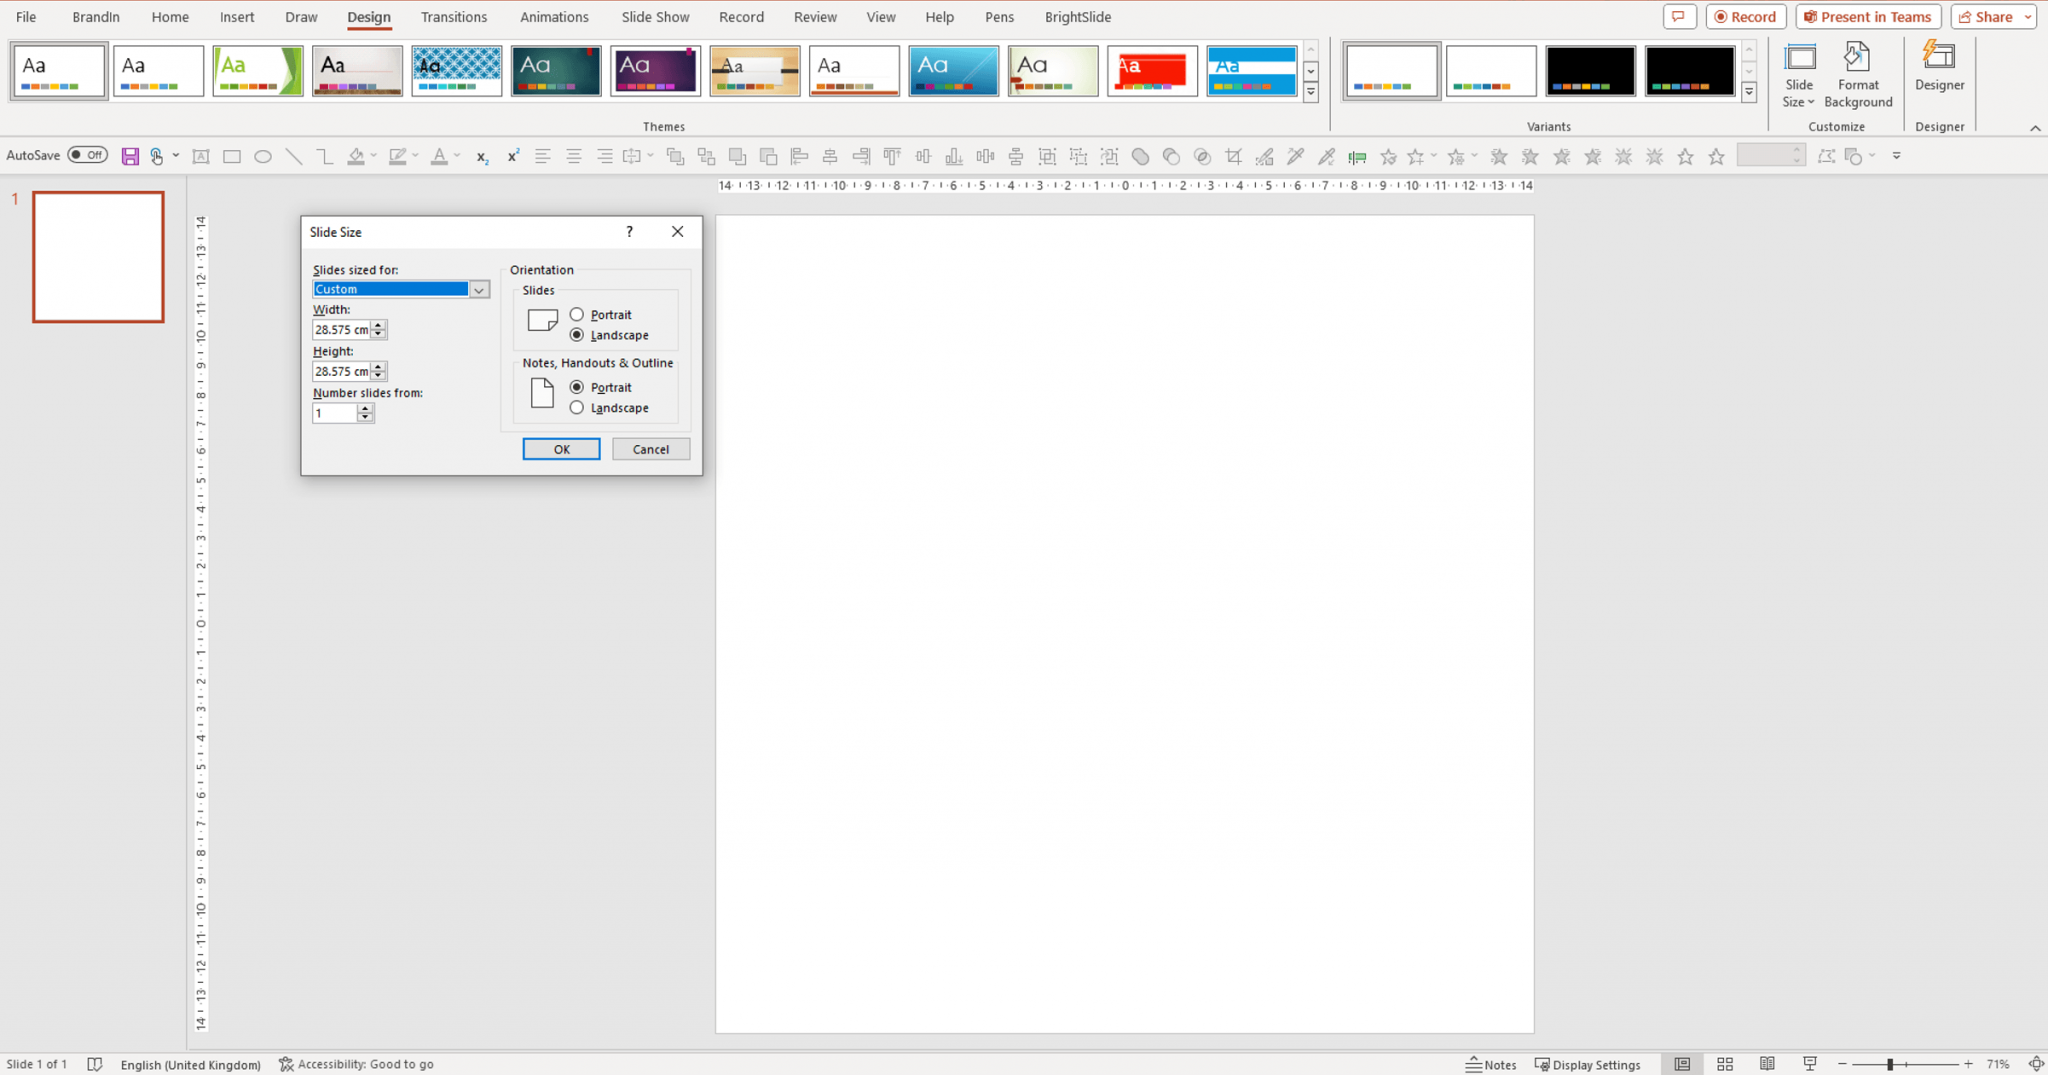Viewport: 2048px width, 1075px height.
Task: Select the Line drawing tool
Action: [293, 156]
